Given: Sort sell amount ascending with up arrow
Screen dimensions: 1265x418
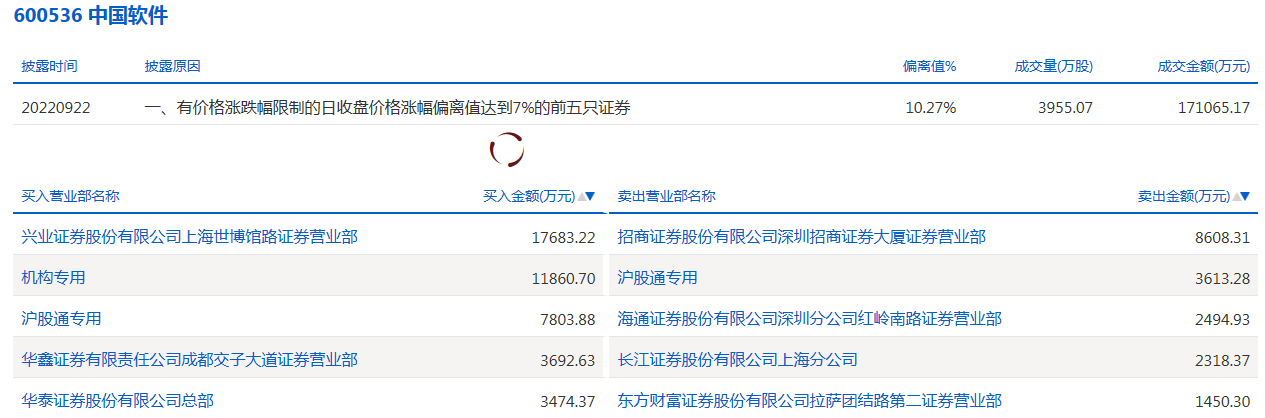Looking at the screenshot, I should (1235, 197).
